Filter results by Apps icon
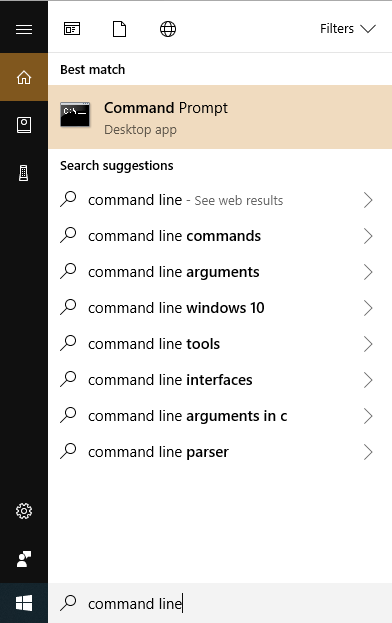The image size is (392, 623). point(72,29)
